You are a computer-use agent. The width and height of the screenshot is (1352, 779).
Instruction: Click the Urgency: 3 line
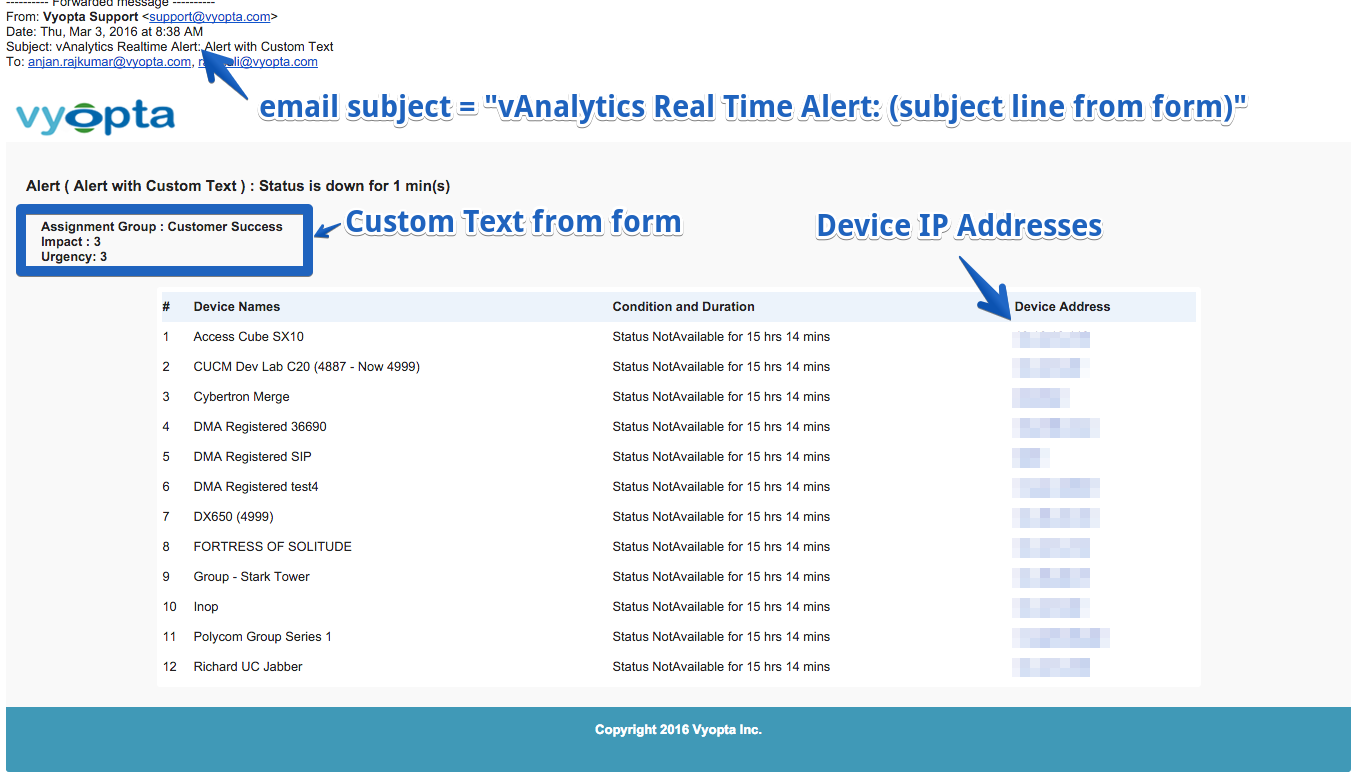[x=74, y=257]
